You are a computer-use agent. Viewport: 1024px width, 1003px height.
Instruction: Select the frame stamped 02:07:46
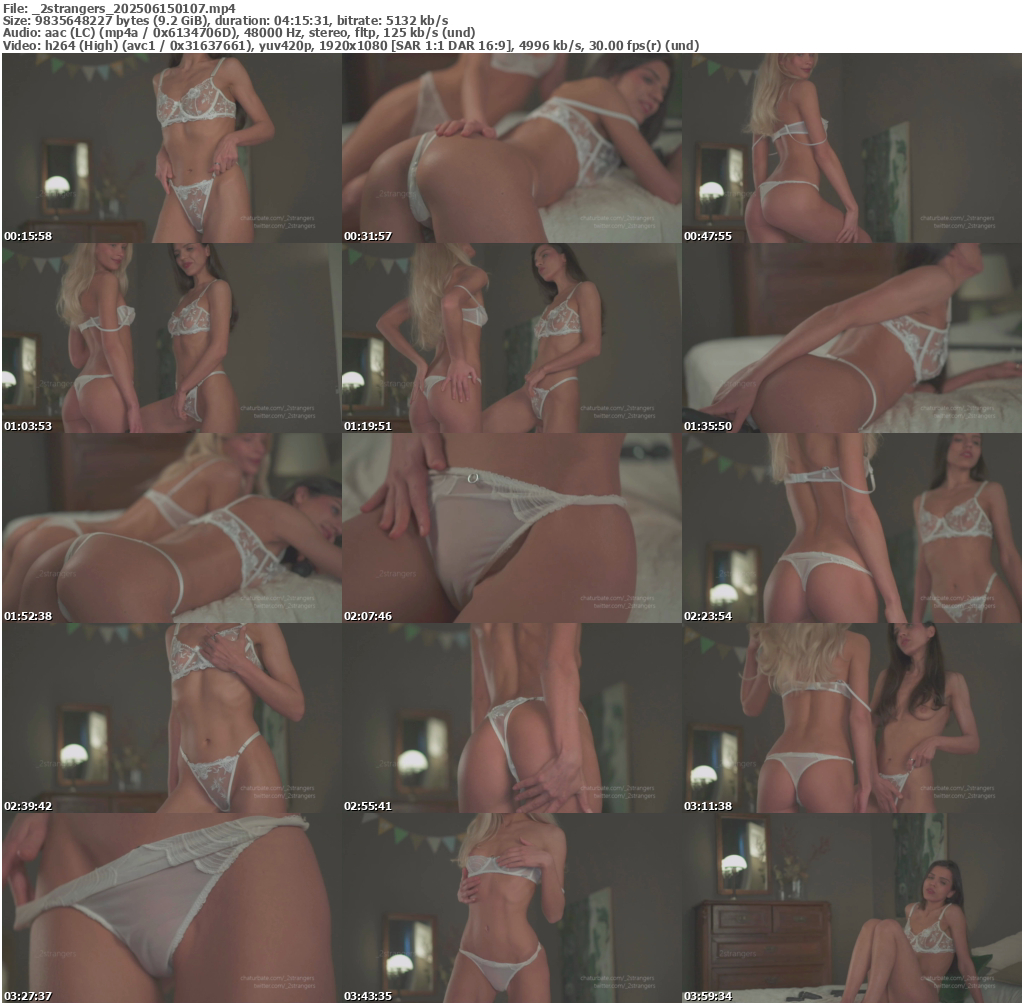[x=511, y=528]
